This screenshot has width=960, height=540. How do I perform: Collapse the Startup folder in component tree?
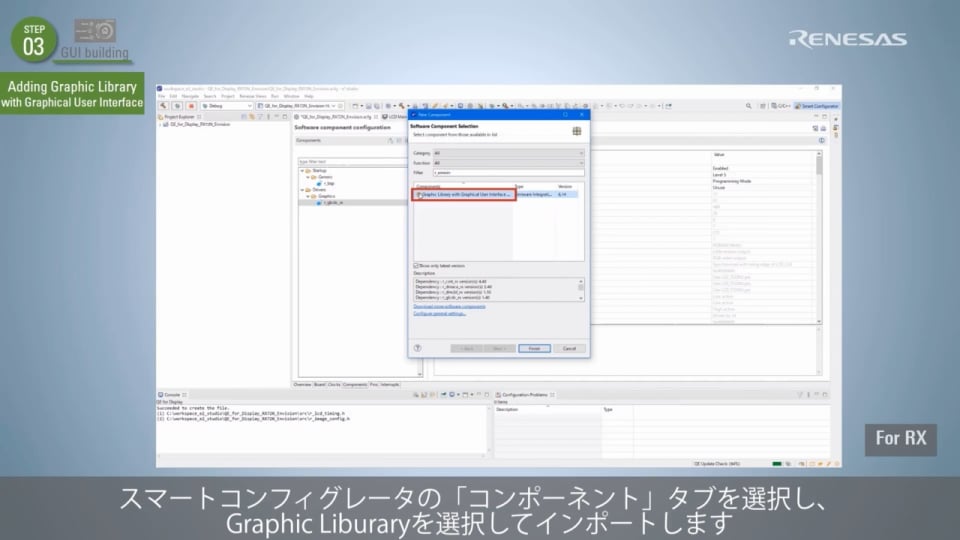pos(303,170)
